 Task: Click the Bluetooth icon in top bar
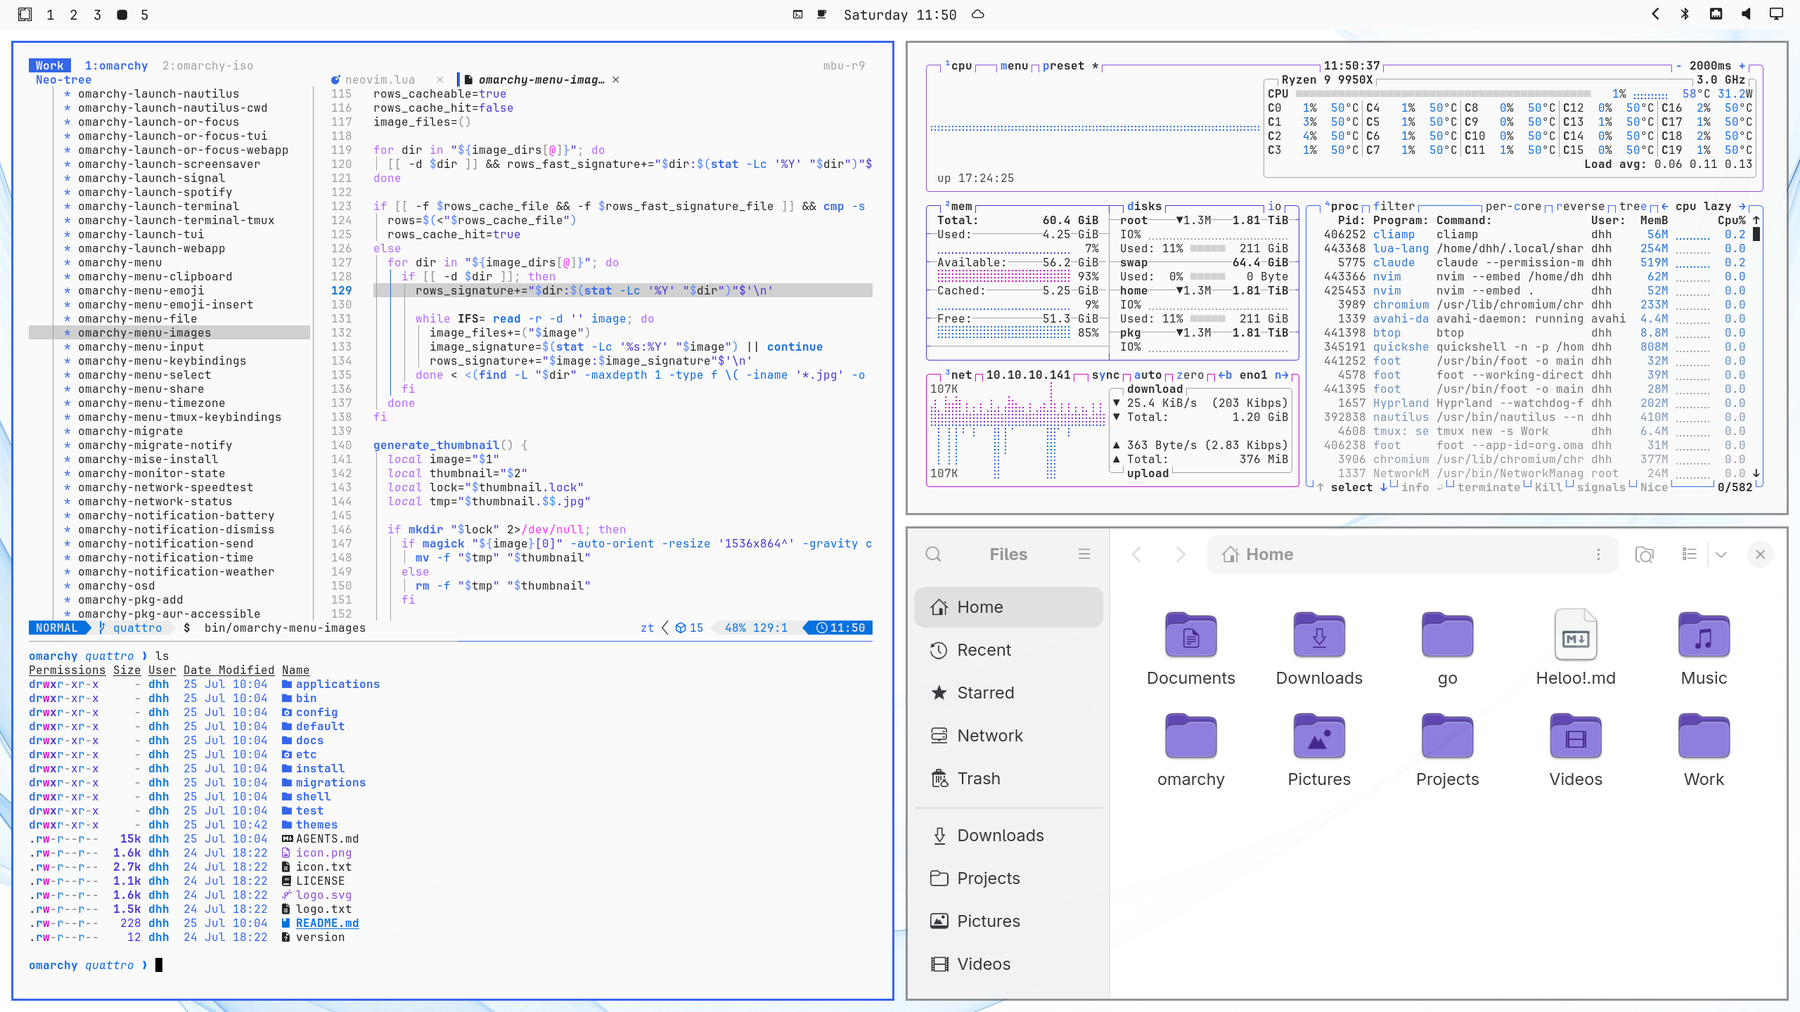[x=1685, y=14]
